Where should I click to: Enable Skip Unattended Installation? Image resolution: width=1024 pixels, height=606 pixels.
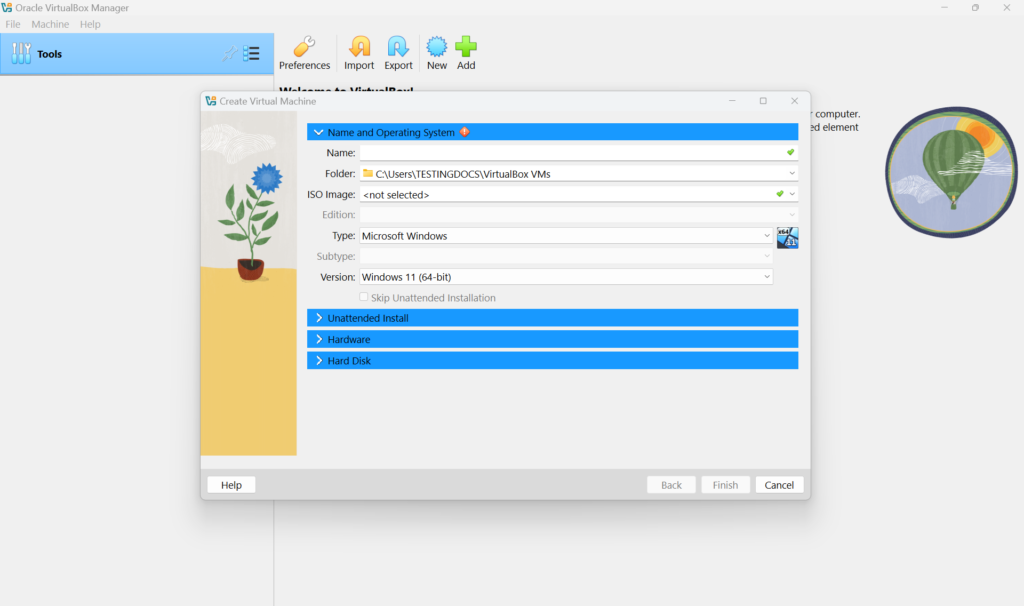pyautogui.click(x=363, y=297)
